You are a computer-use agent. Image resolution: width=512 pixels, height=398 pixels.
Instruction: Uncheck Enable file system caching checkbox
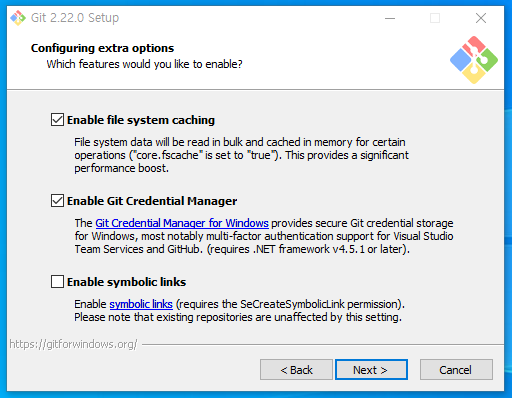click(57, 120)
